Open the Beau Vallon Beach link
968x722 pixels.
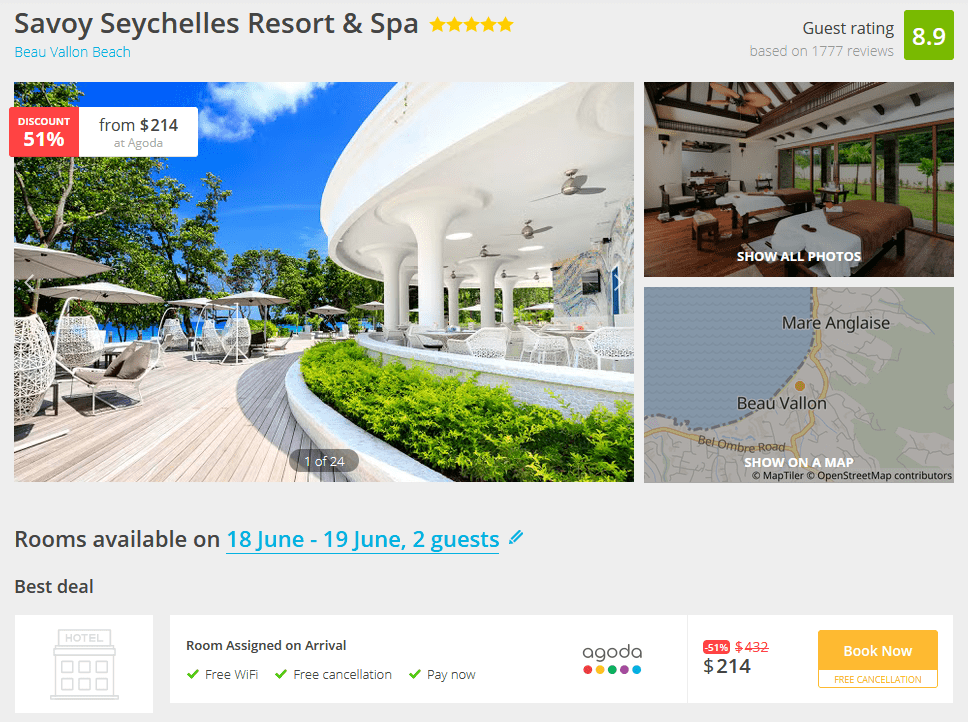tap(72, 52)
